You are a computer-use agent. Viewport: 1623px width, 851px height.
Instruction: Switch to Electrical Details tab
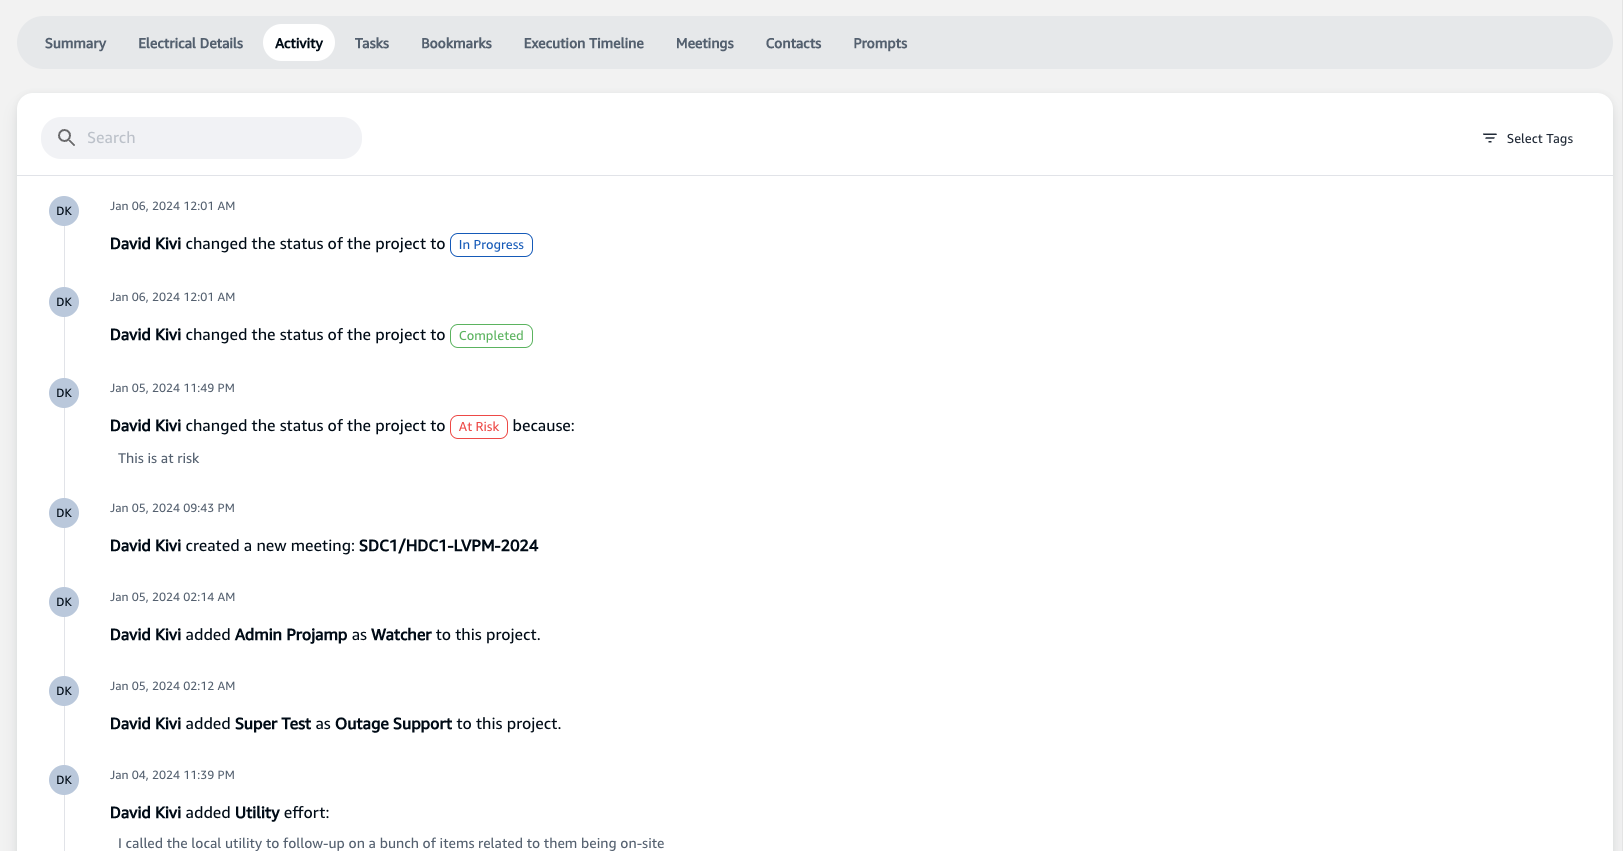click(x=190, y=43)
